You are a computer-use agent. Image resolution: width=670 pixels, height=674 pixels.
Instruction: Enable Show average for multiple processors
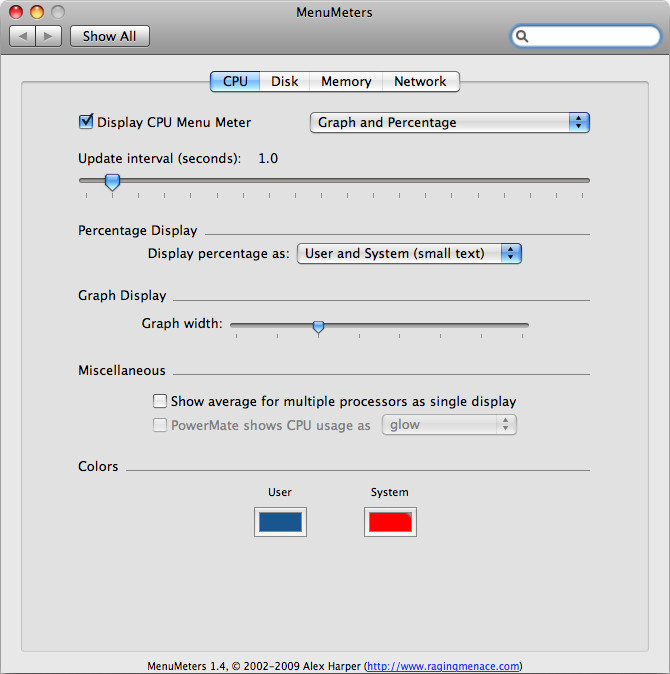[x=160, y=401]
